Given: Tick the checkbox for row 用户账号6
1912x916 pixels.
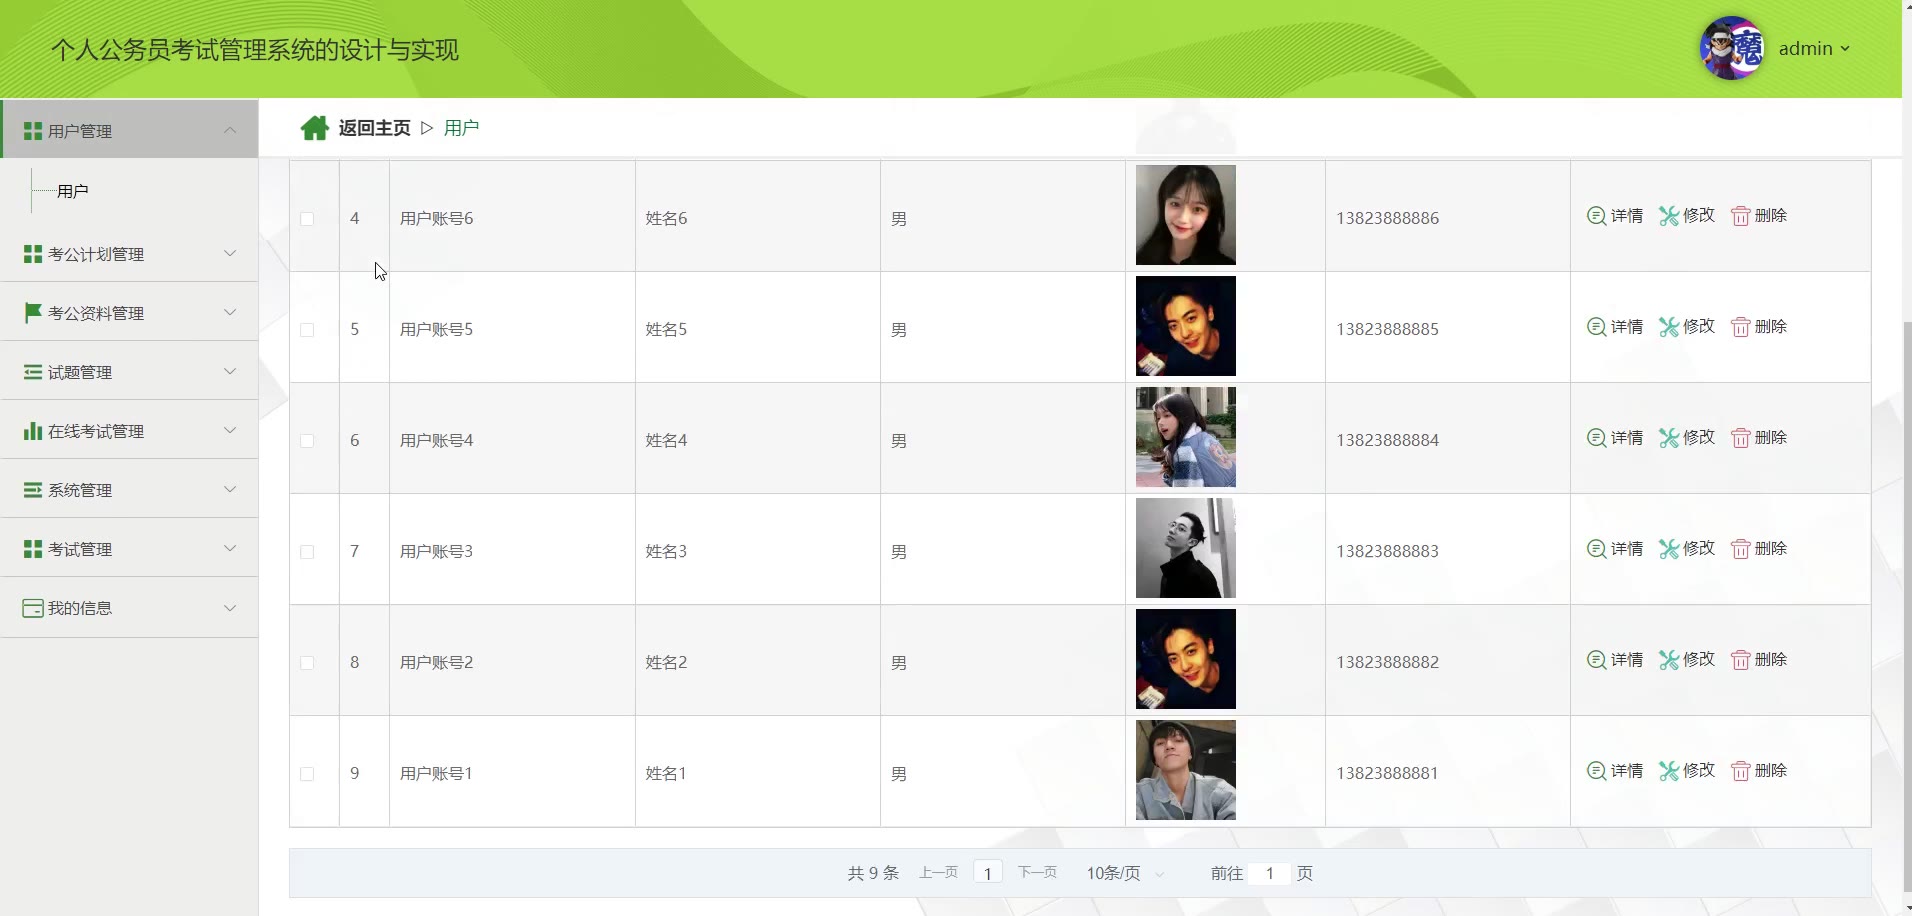Looking at the screenshot, I should (x=307, y=219).
